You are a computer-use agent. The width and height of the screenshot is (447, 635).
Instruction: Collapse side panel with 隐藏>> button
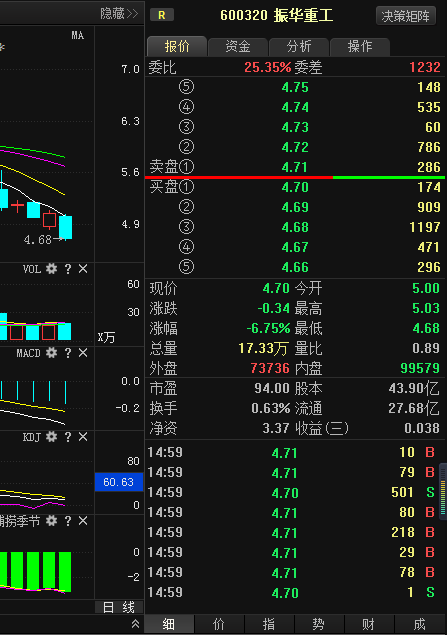point(119,13)
